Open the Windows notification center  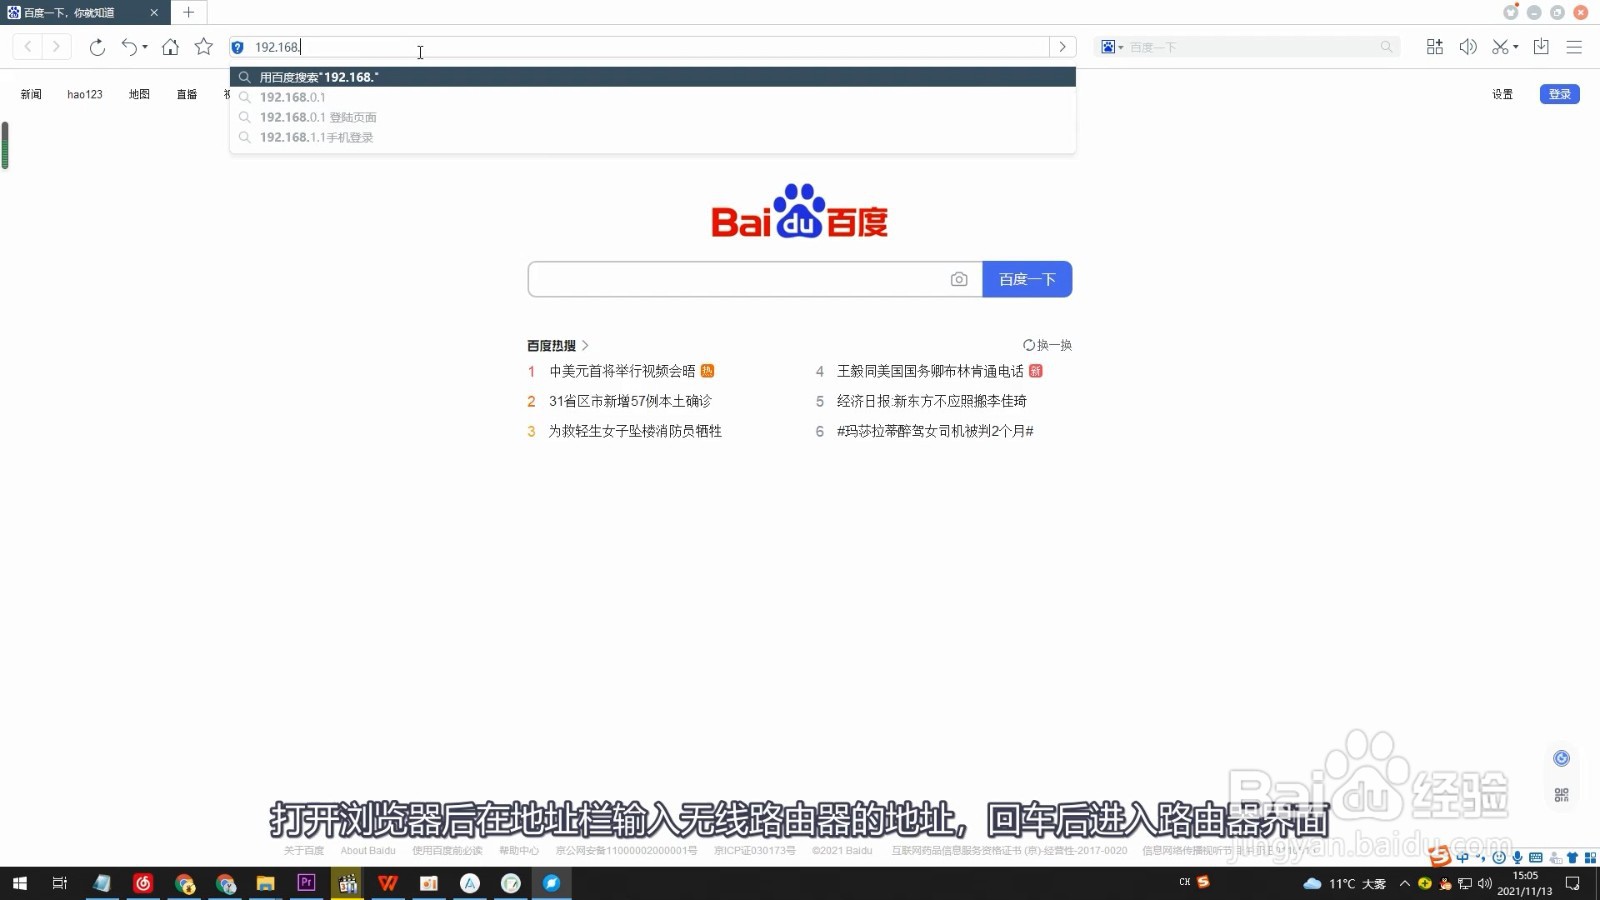1573,883
